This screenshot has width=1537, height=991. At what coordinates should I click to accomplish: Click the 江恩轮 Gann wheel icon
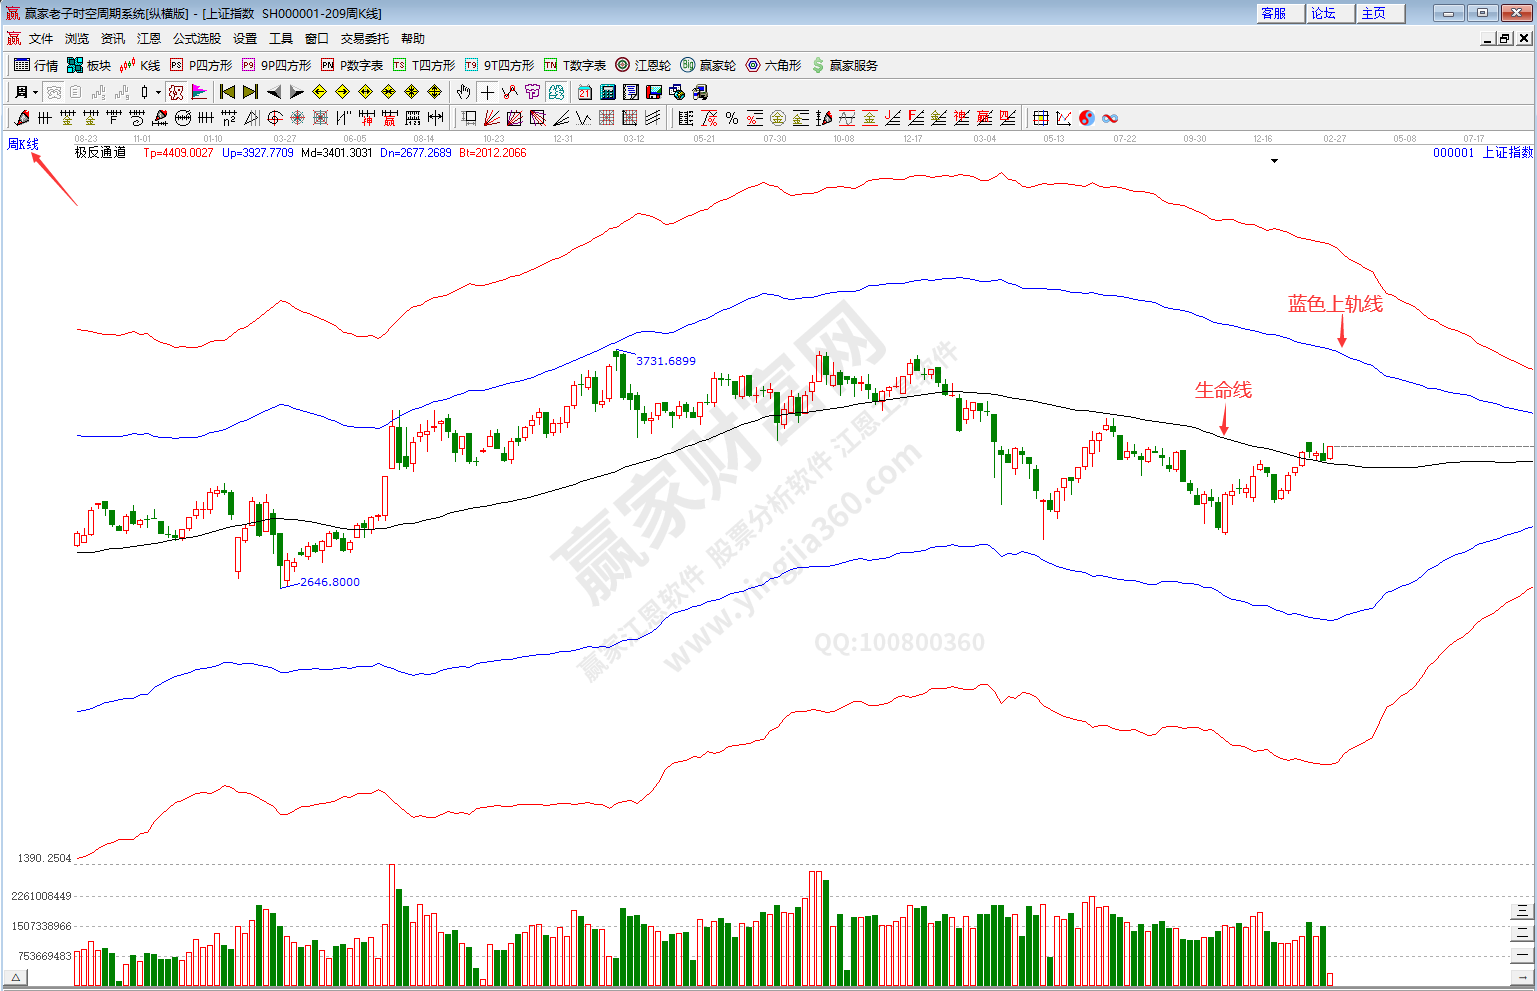point(643,65)
